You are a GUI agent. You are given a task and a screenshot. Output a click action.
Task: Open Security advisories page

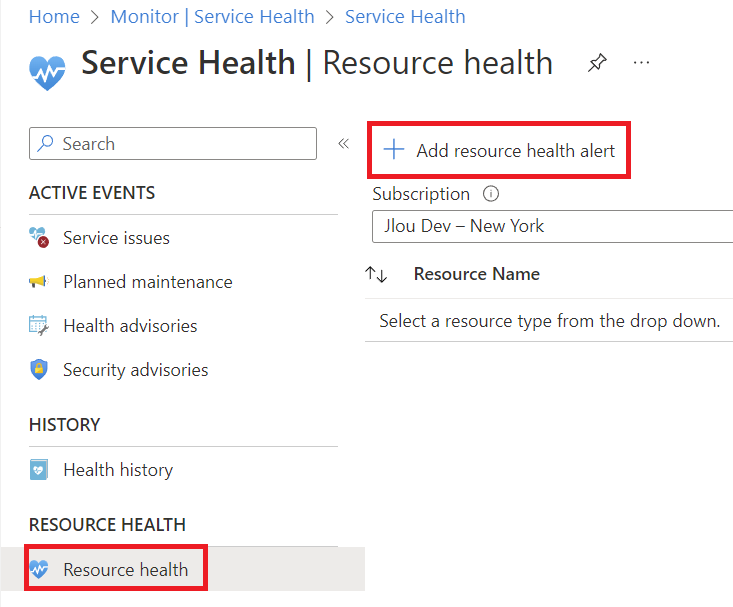[x=136, y=370]
